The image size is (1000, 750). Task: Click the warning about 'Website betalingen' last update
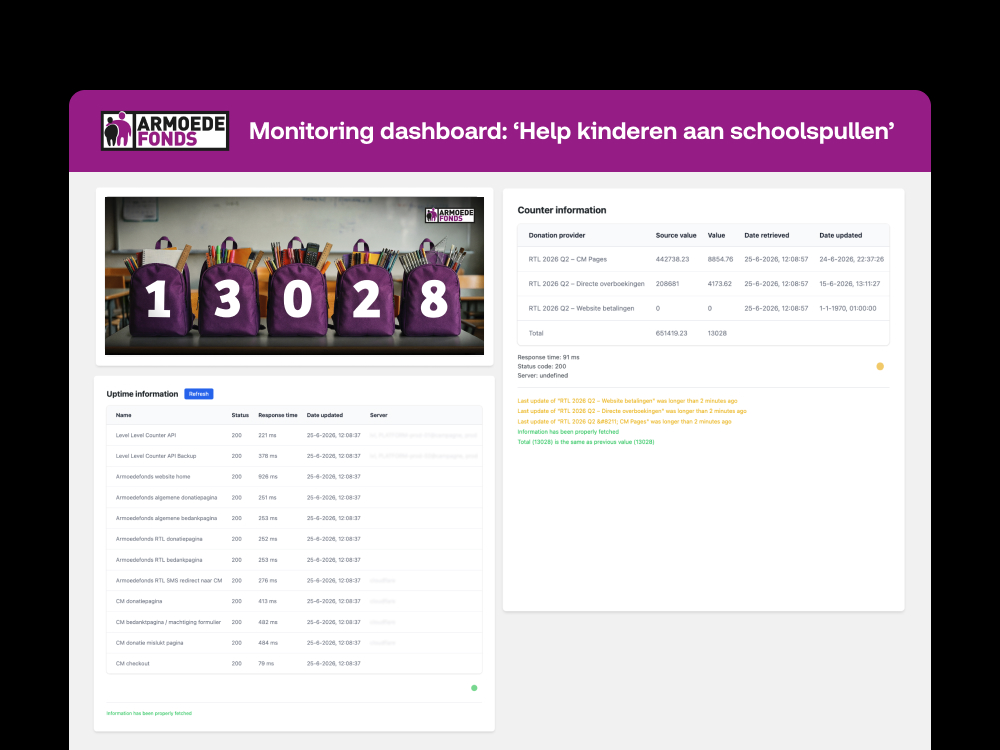[628, 401]
